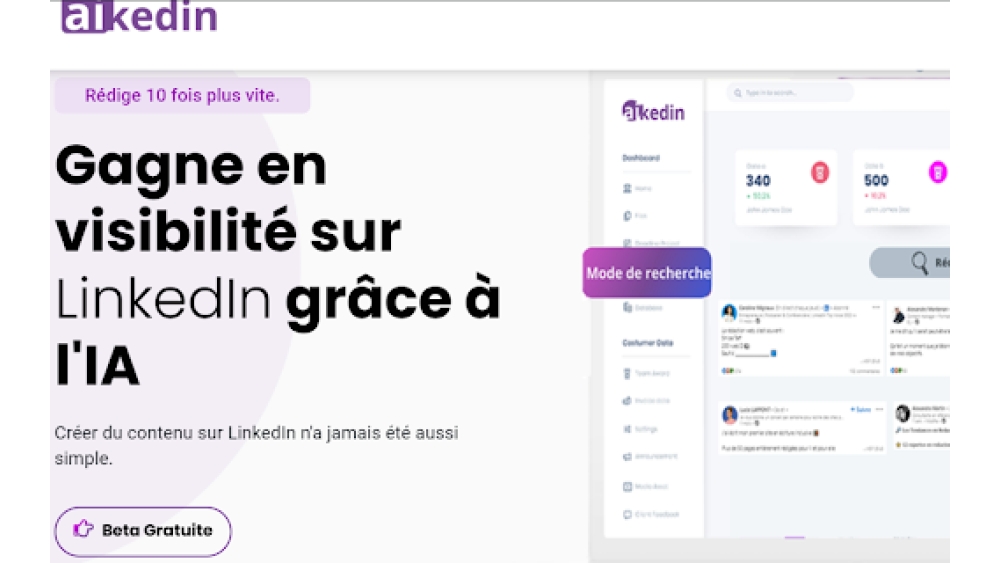This screenshot has height=563, width=1000.
Task: Open the Settings item in the sidebar
Action: pos(640,428)
